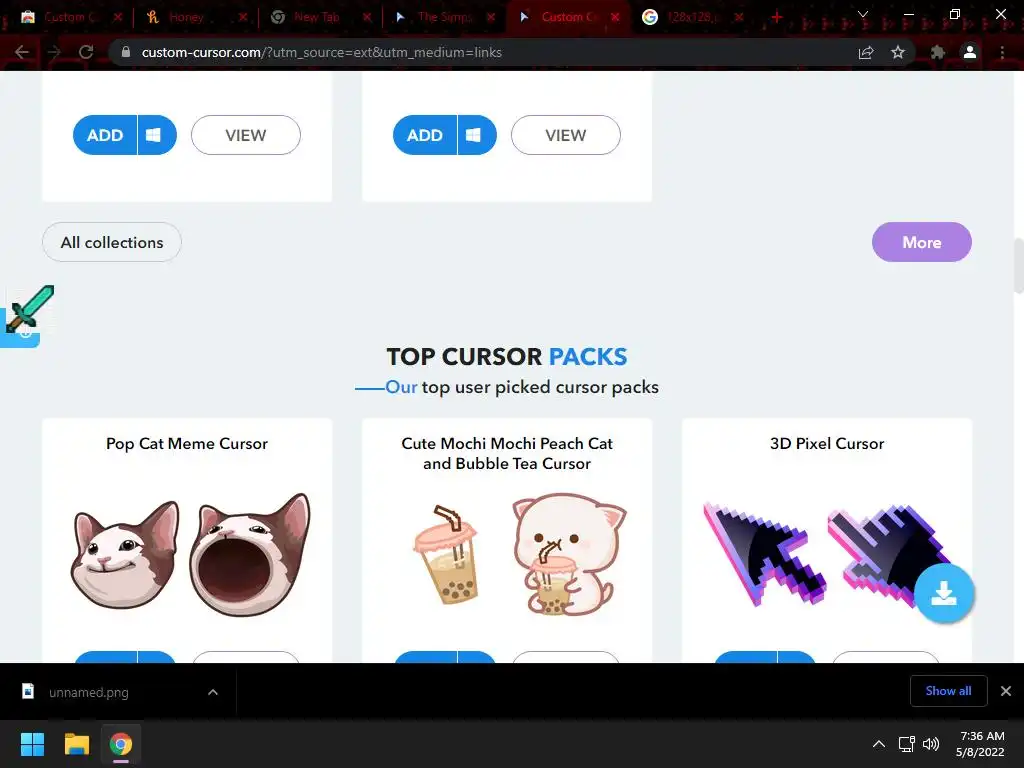Click the Chrome taskbar icon
The image size is (1024, 768).
coord(121,744)
